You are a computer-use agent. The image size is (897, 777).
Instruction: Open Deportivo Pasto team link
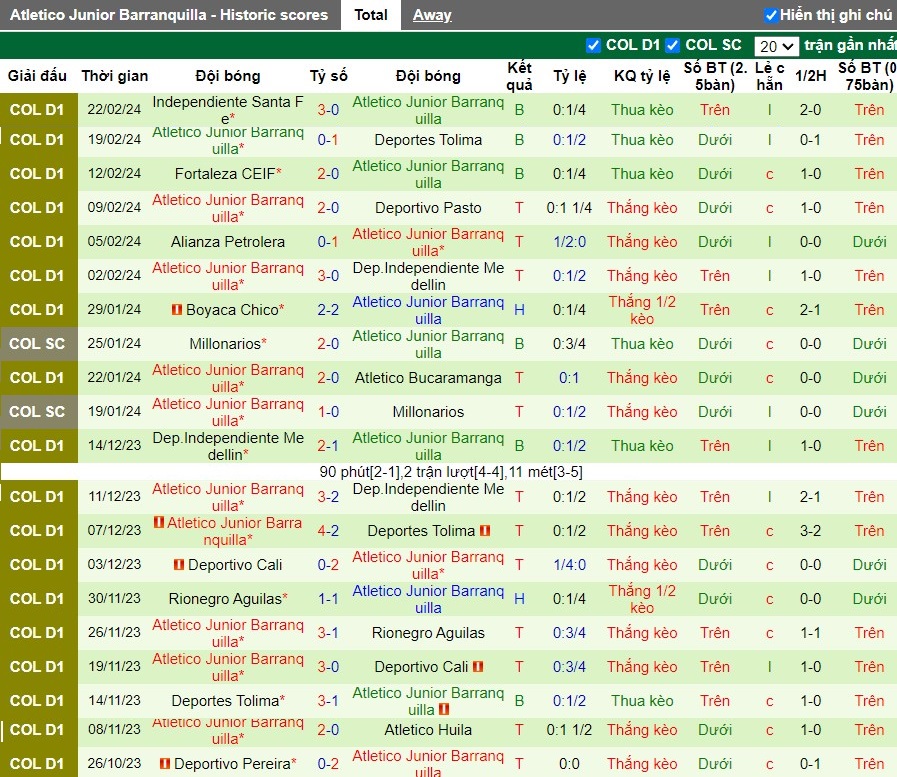pos(428,208)
